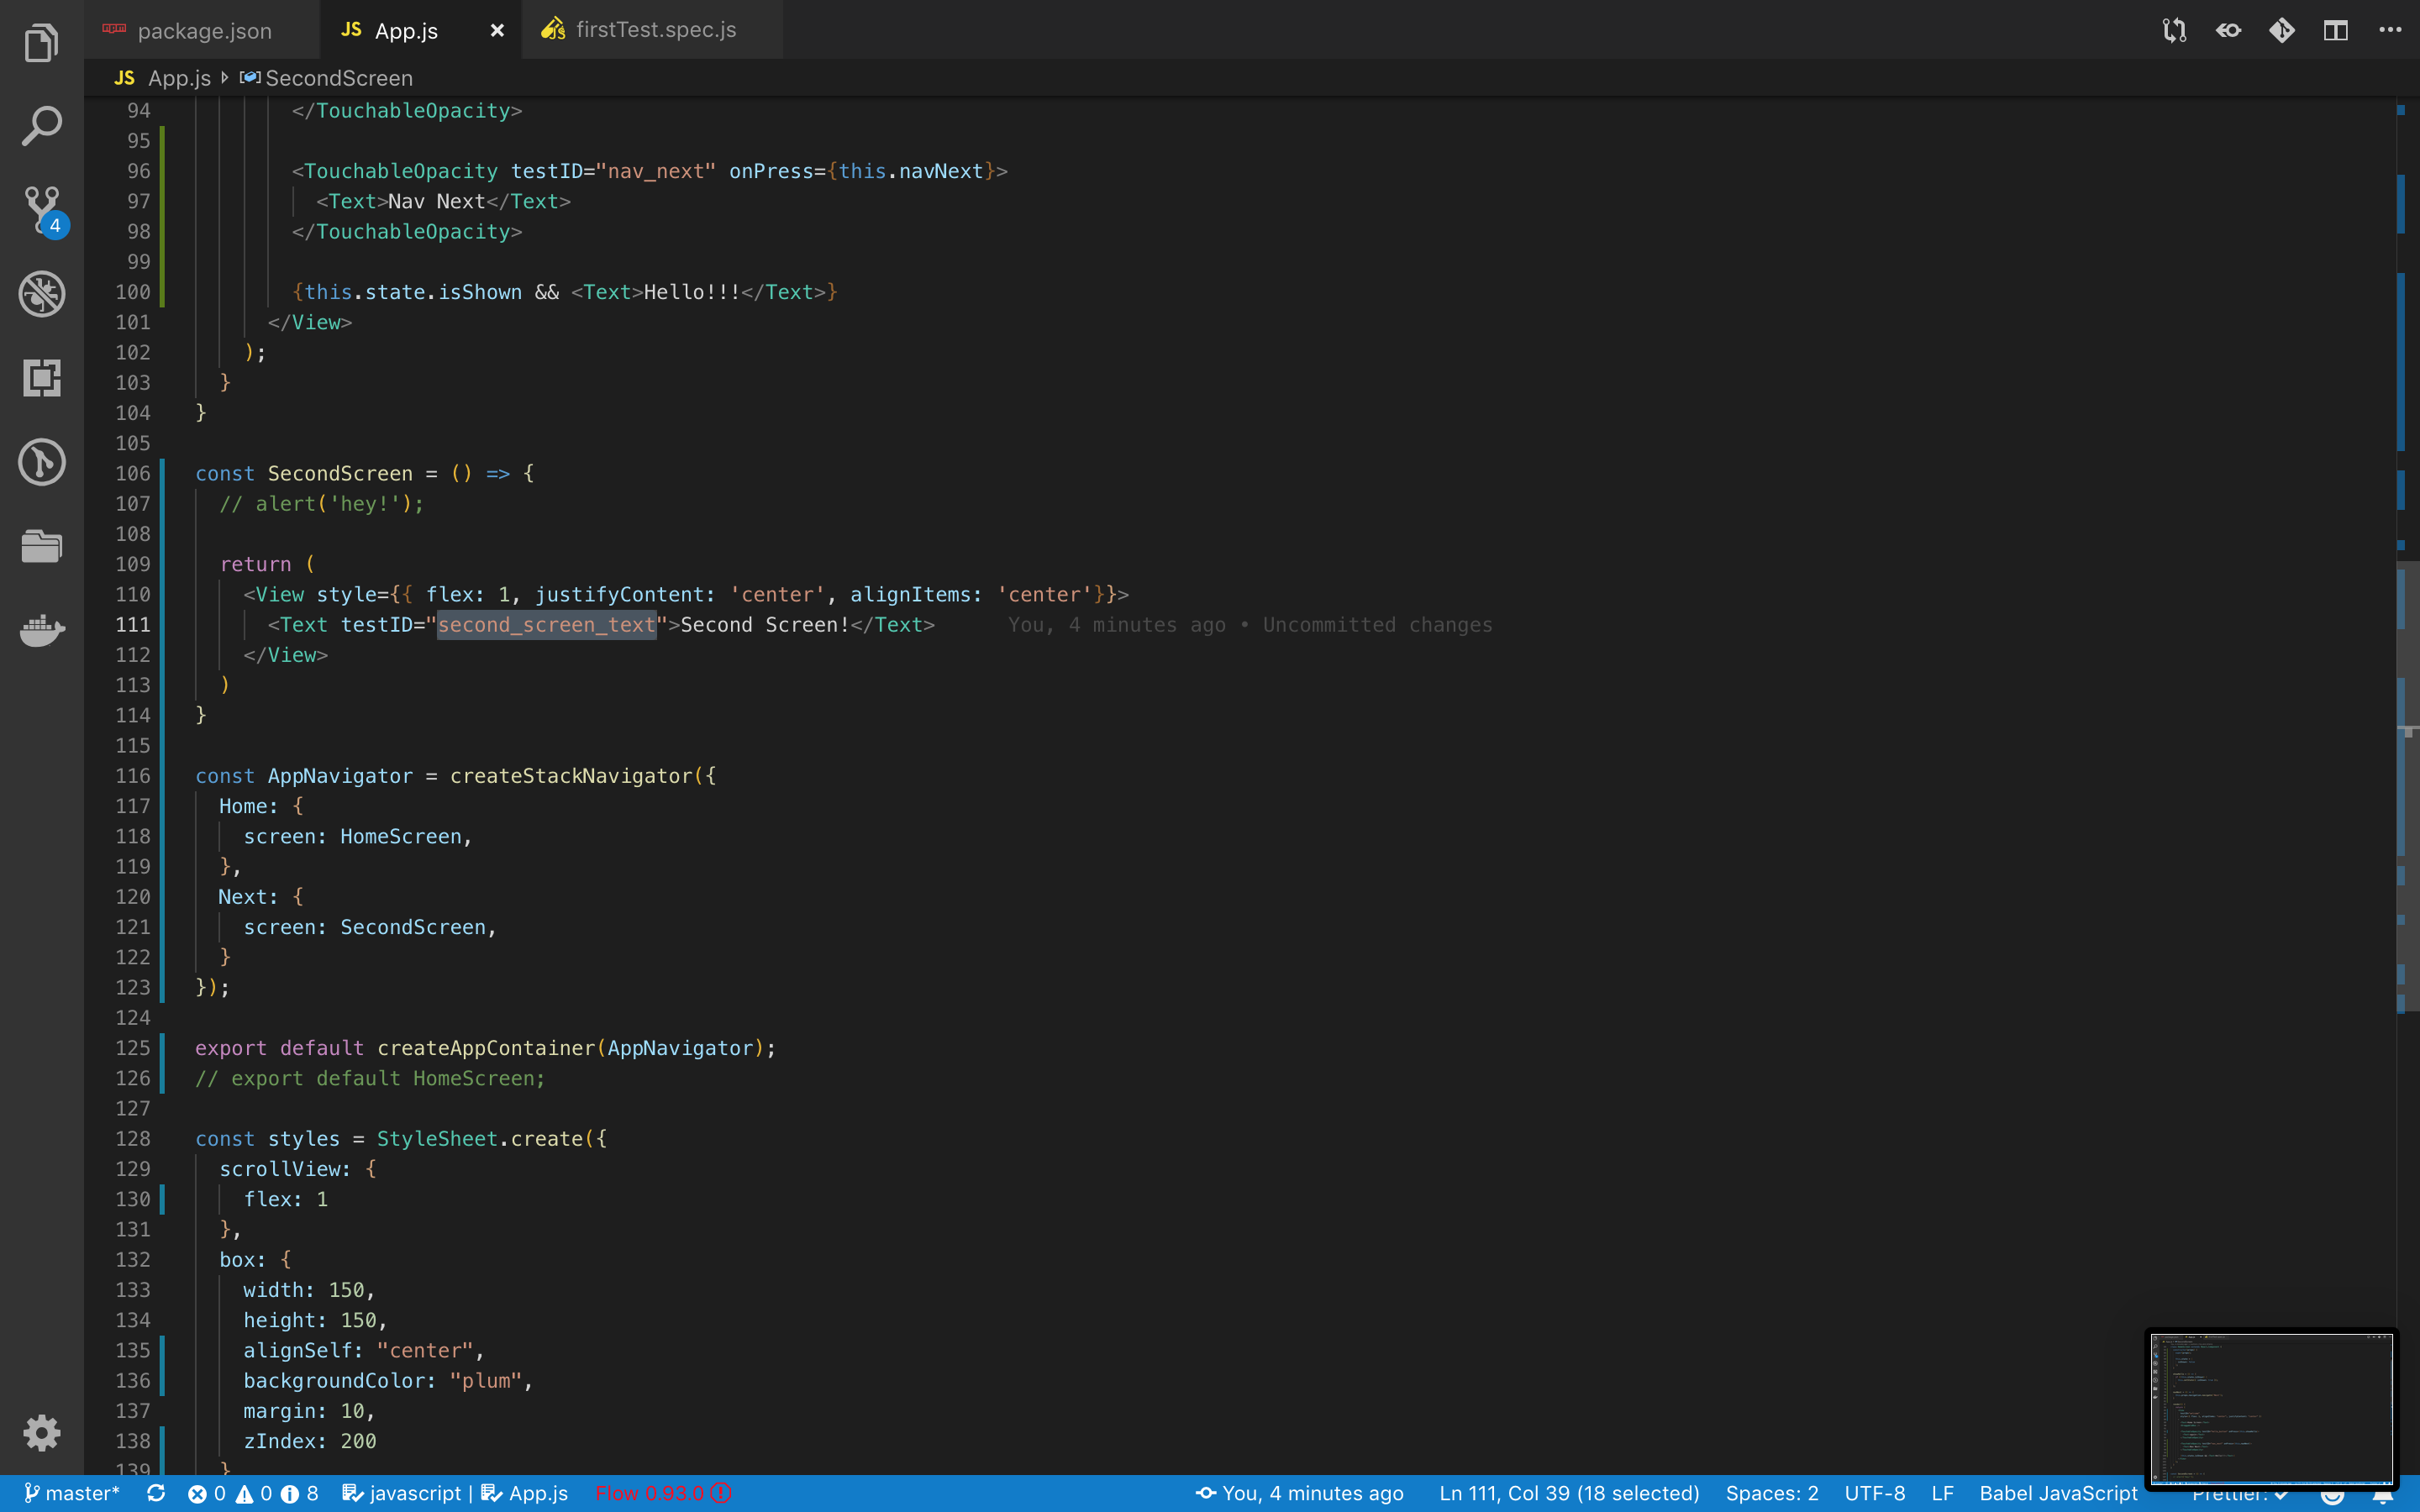Click the selected text second_screen_text
This screenshot has width=2420, height=1512.
546,625
